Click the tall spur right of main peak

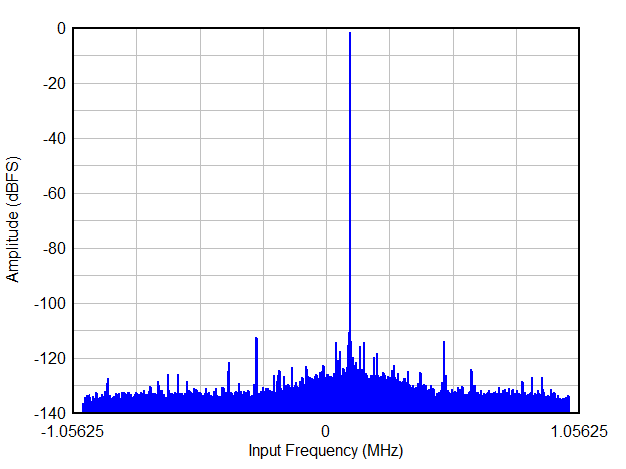[444, 342]
